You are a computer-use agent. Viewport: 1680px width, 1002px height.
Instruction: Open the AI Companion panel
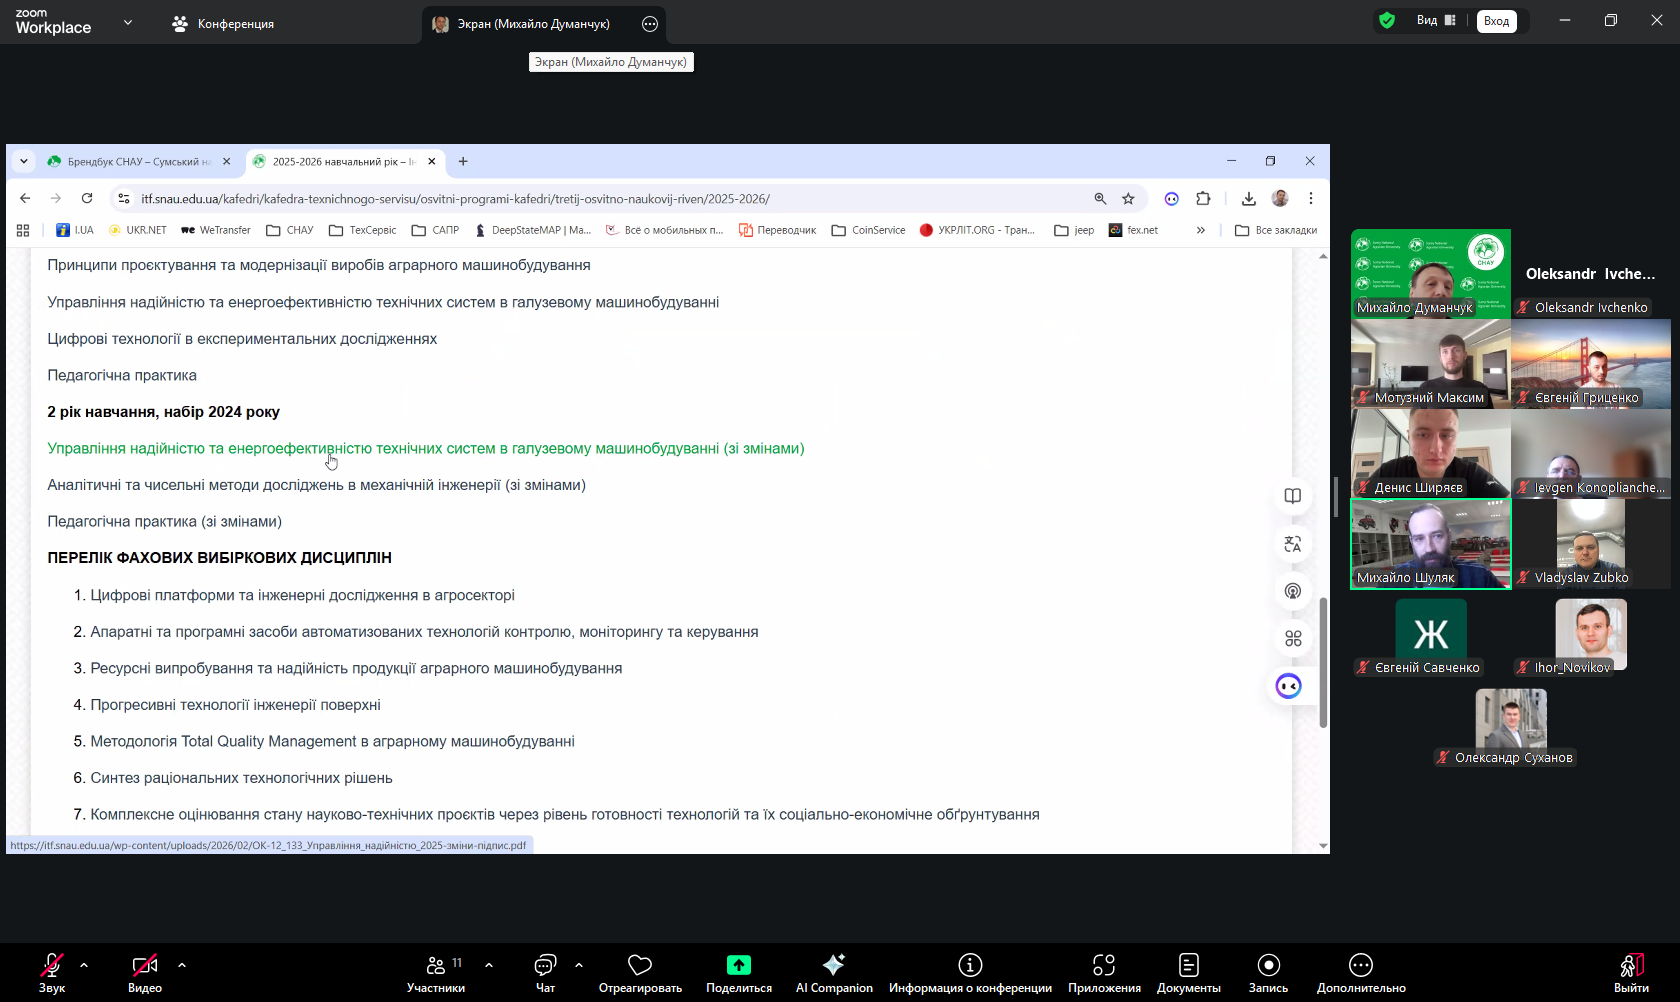(834, 973)
